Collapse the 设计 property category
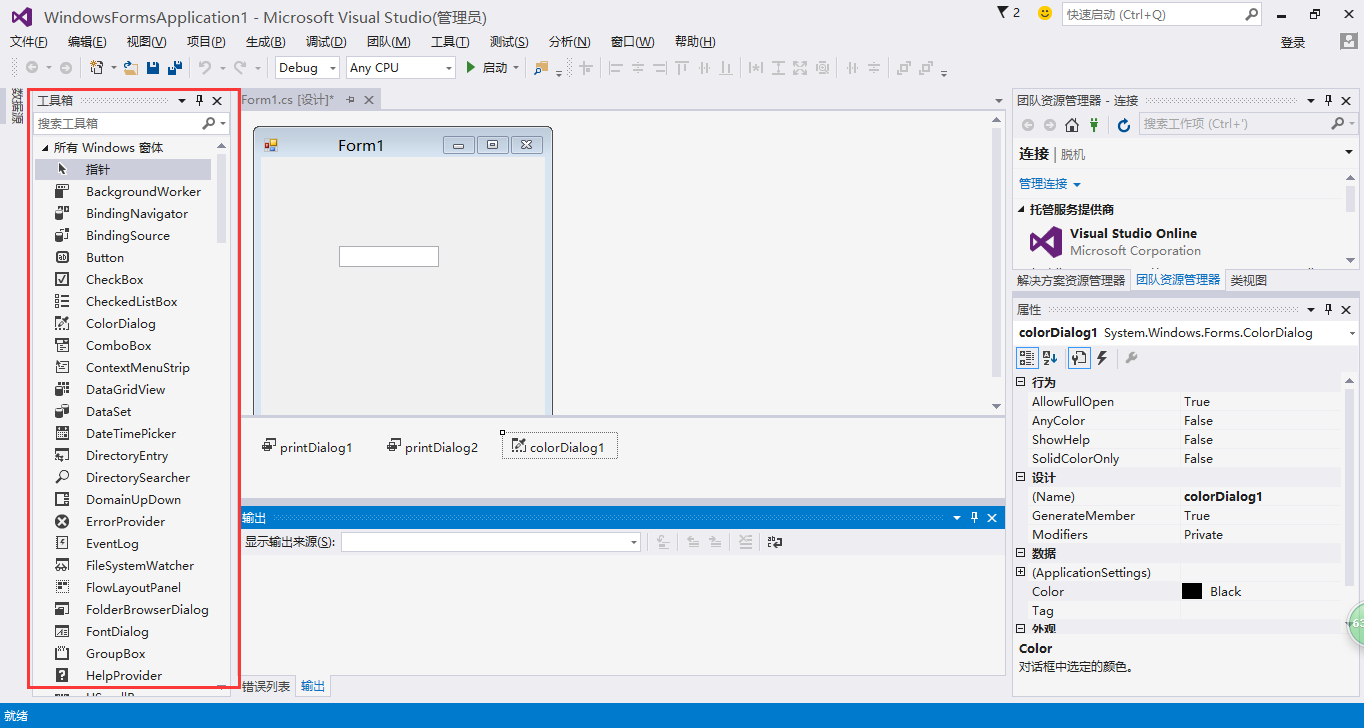The width and height of the screenshot is (1364, 728). (x=1021, y=477)
